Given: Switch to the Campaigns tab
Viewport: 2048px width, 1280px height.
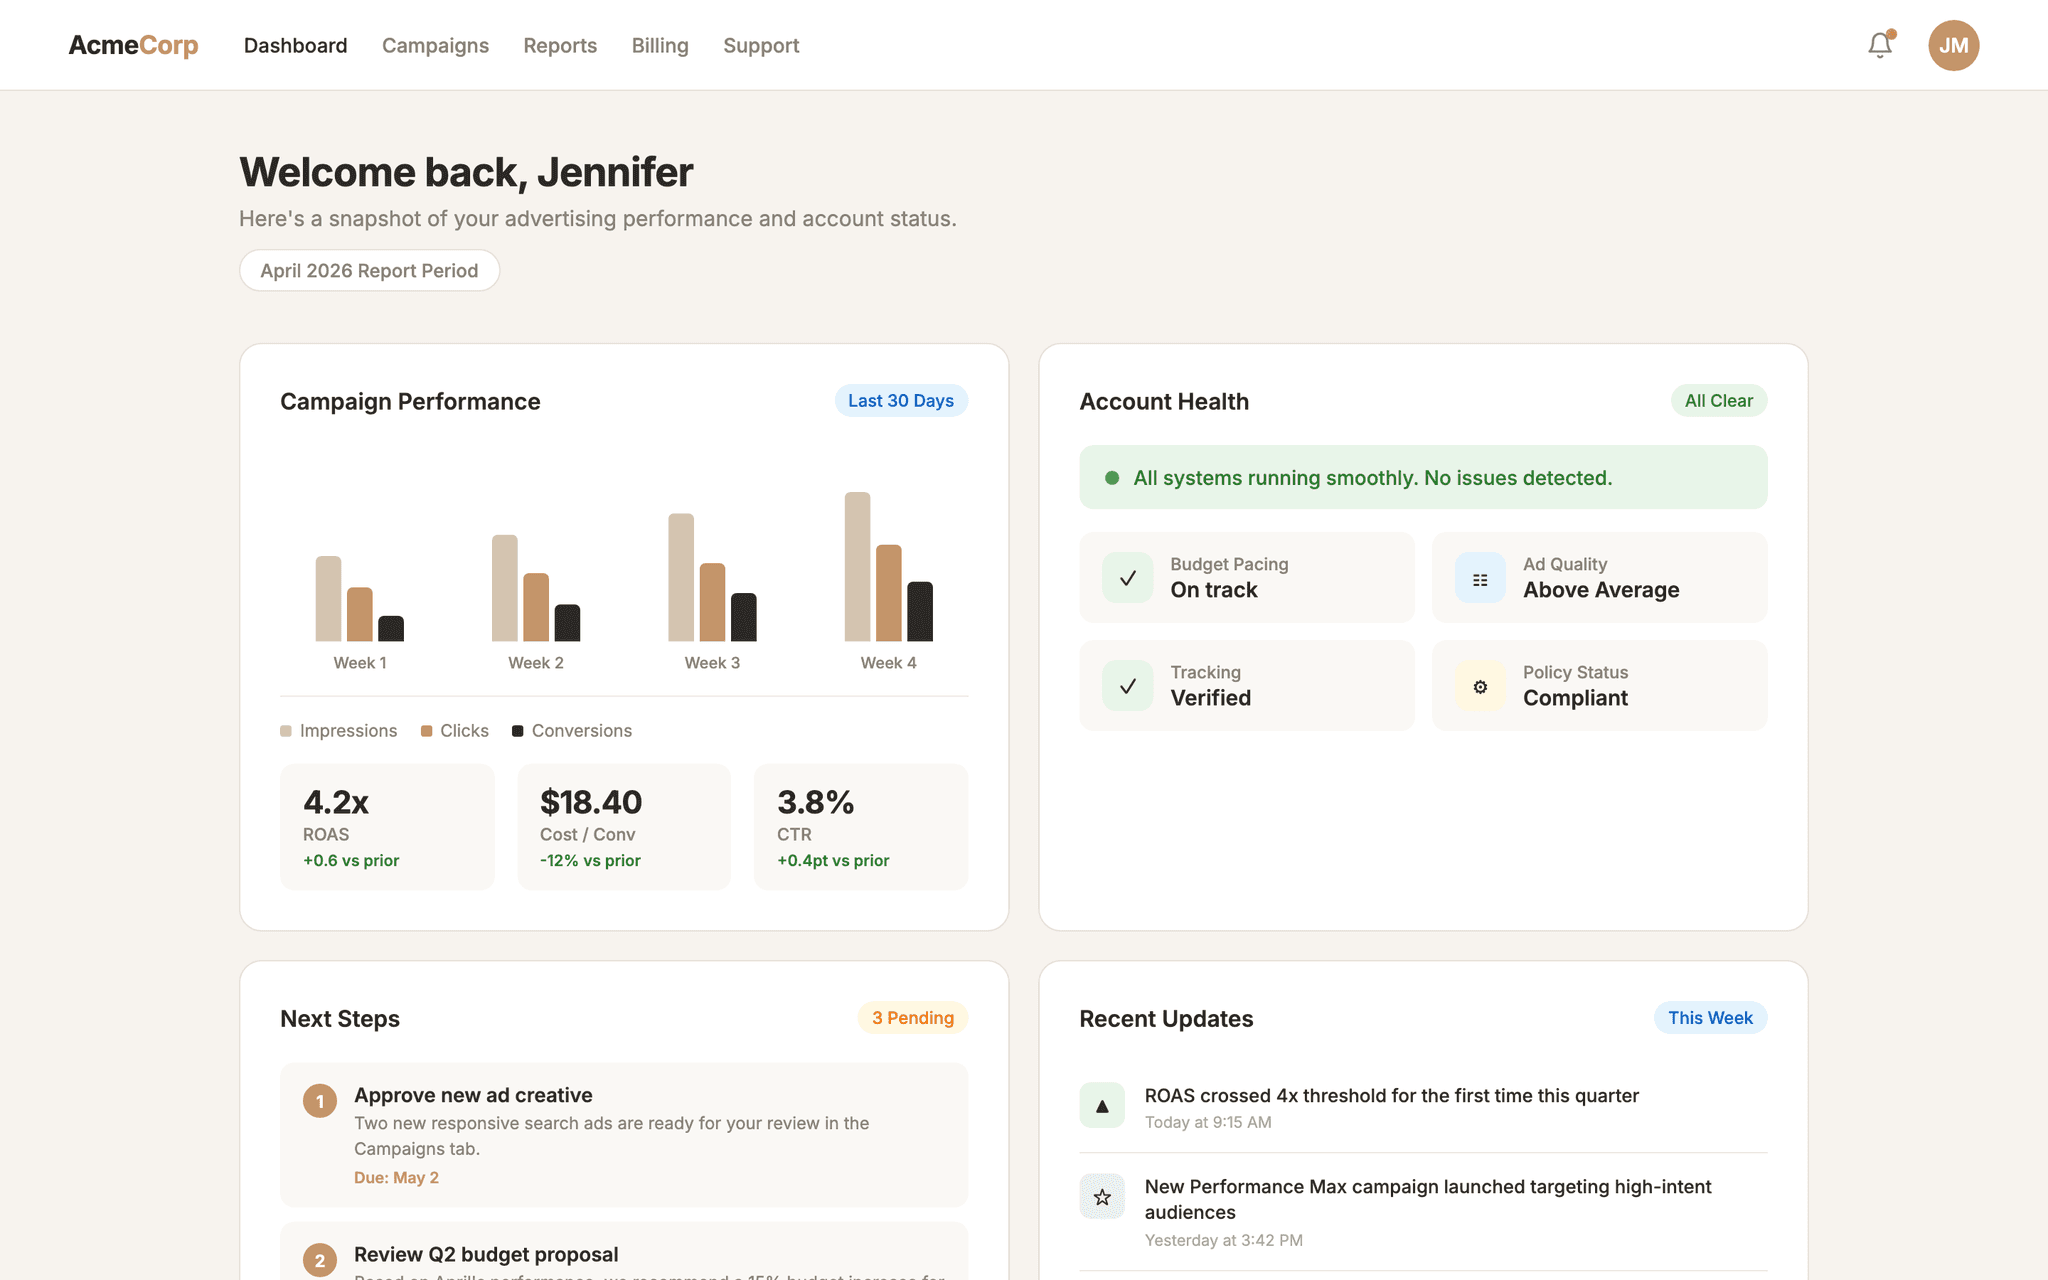Looking at the screenshot, I should [435, 45].
